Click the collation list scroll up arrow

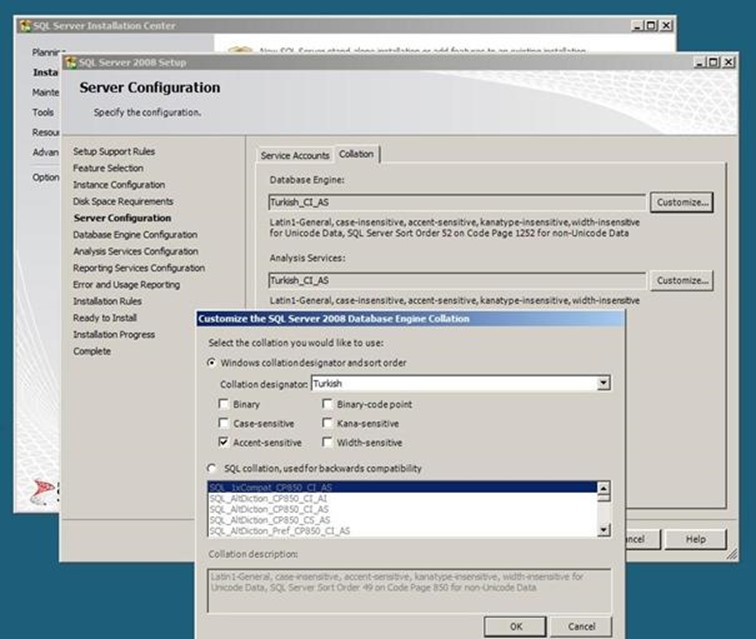604,487
